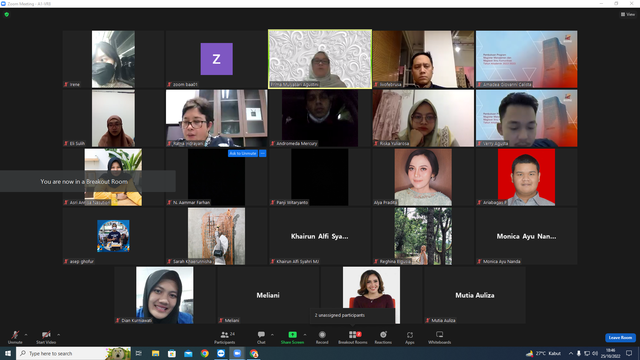Open the Reactions menu
The width and height of the screenshot is (640, 360).
pyautogui.click(x=383, y=337)
